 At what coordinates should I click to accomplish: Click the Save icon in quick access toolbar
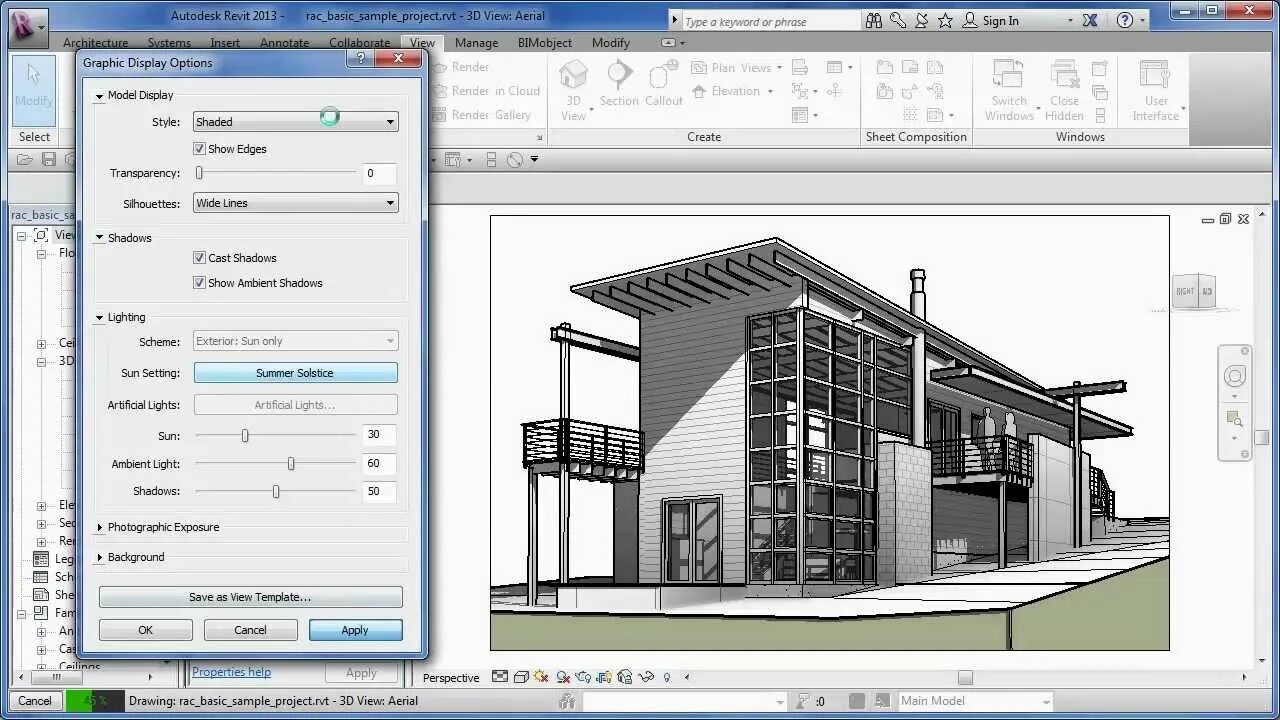[x=49, y=159]
